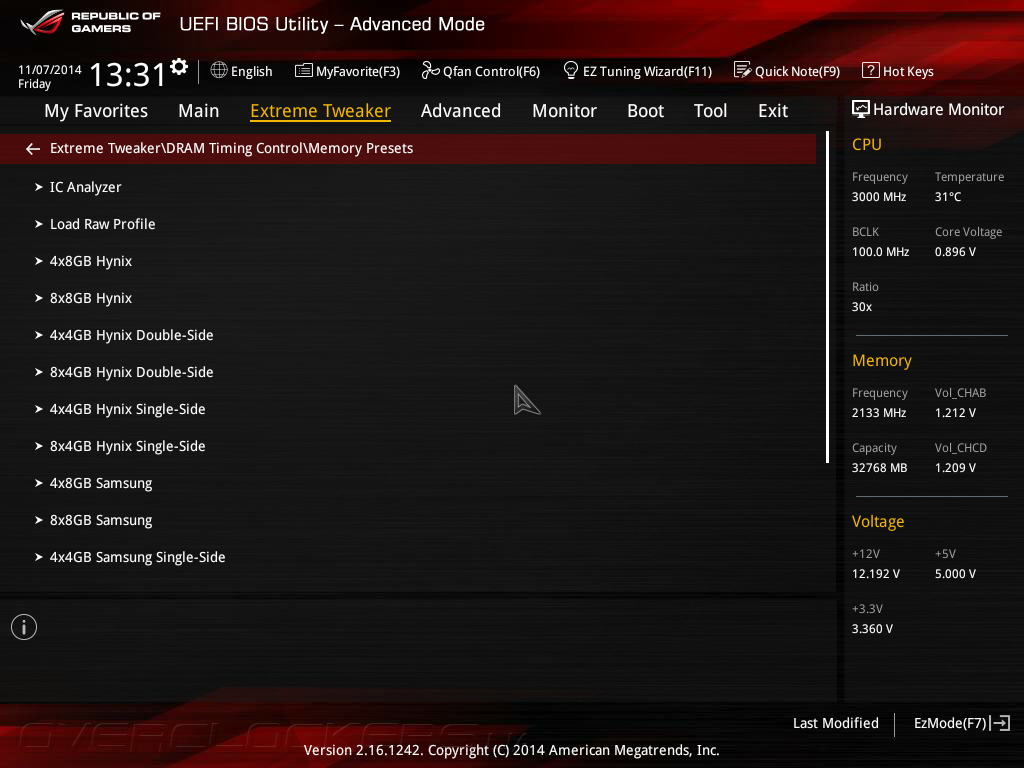Click CPU temperature value 31°C

tap(948, 197)
